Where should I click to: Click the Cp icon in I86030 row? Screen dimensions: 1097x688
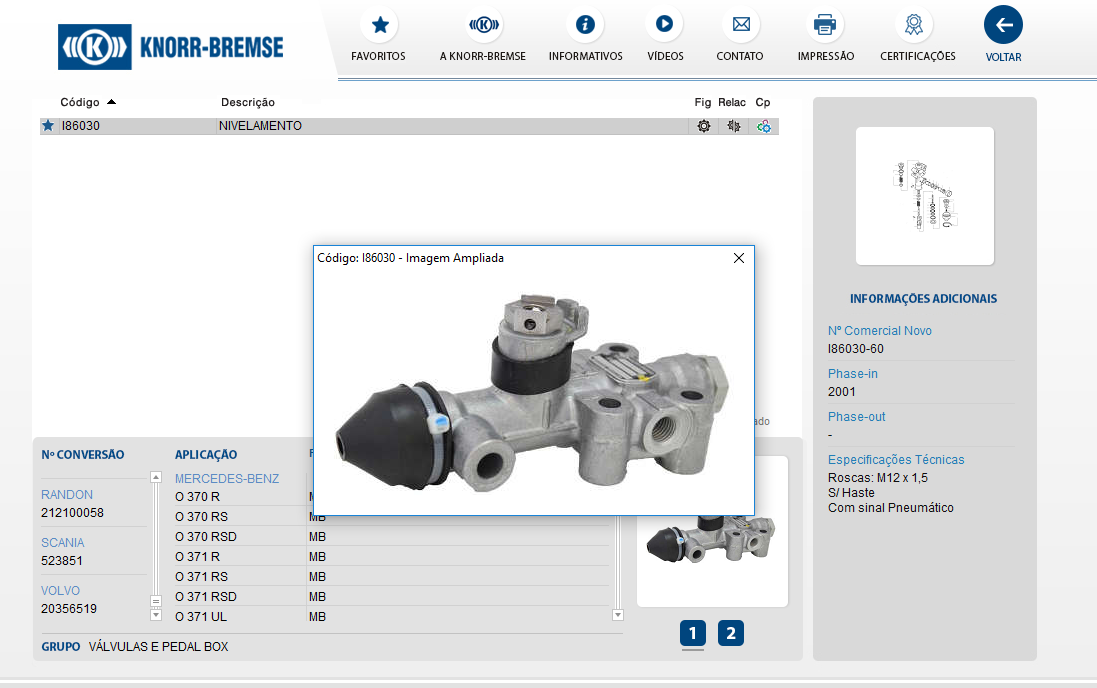point(764,126)
